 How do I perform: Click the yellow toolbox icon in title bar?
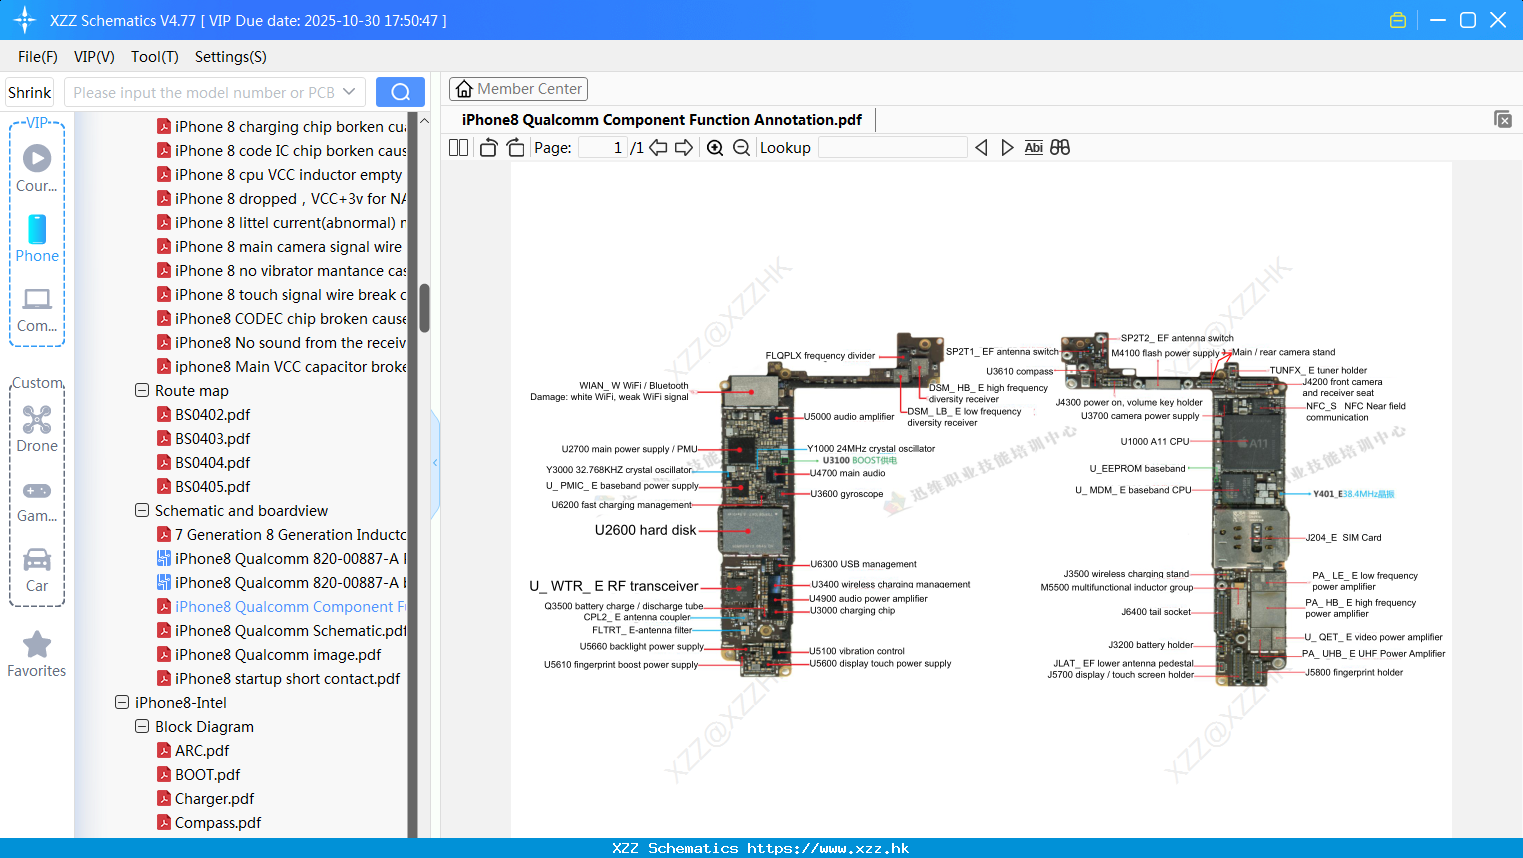pos(1398,20)
